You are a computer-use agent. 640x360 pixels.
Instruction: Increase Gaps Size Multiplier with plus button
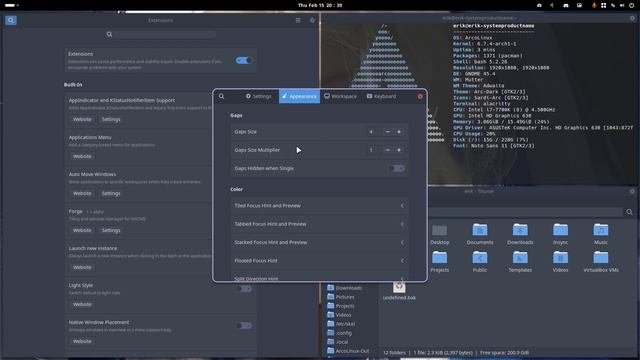(x=399, y=150)
